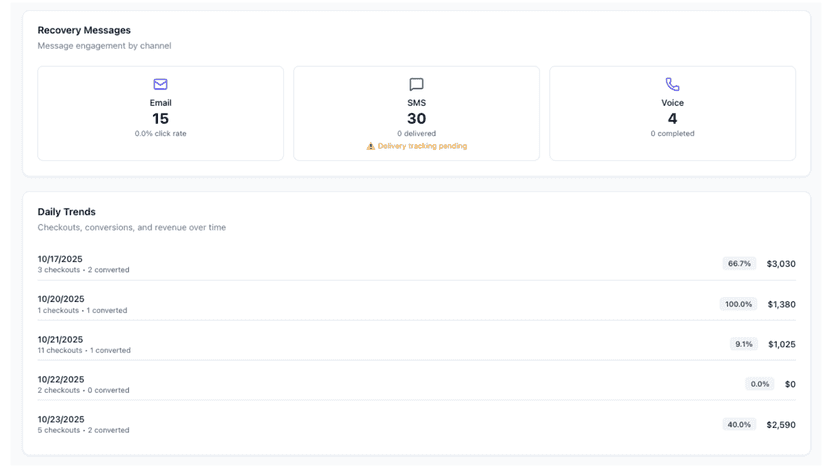Click the 100.0% conversion badge
This screenshot has width=828, height=466.
(738, 304)
